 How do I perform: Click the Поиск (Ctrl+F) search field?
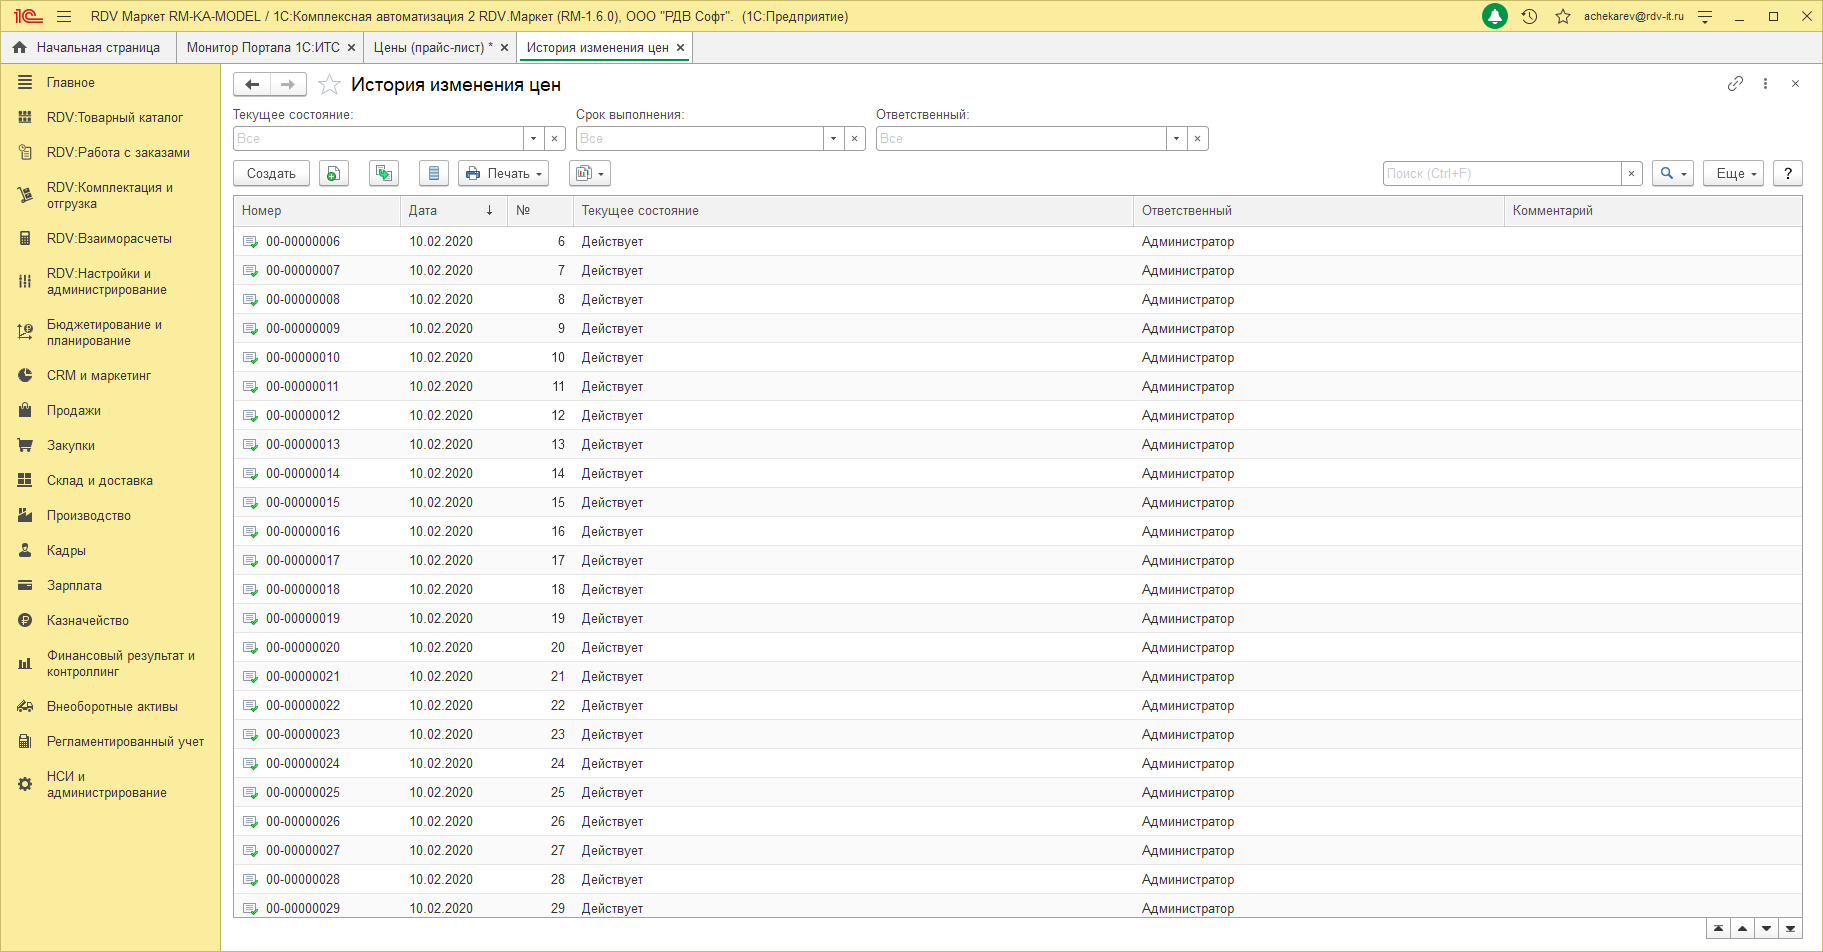(1501, 174)
